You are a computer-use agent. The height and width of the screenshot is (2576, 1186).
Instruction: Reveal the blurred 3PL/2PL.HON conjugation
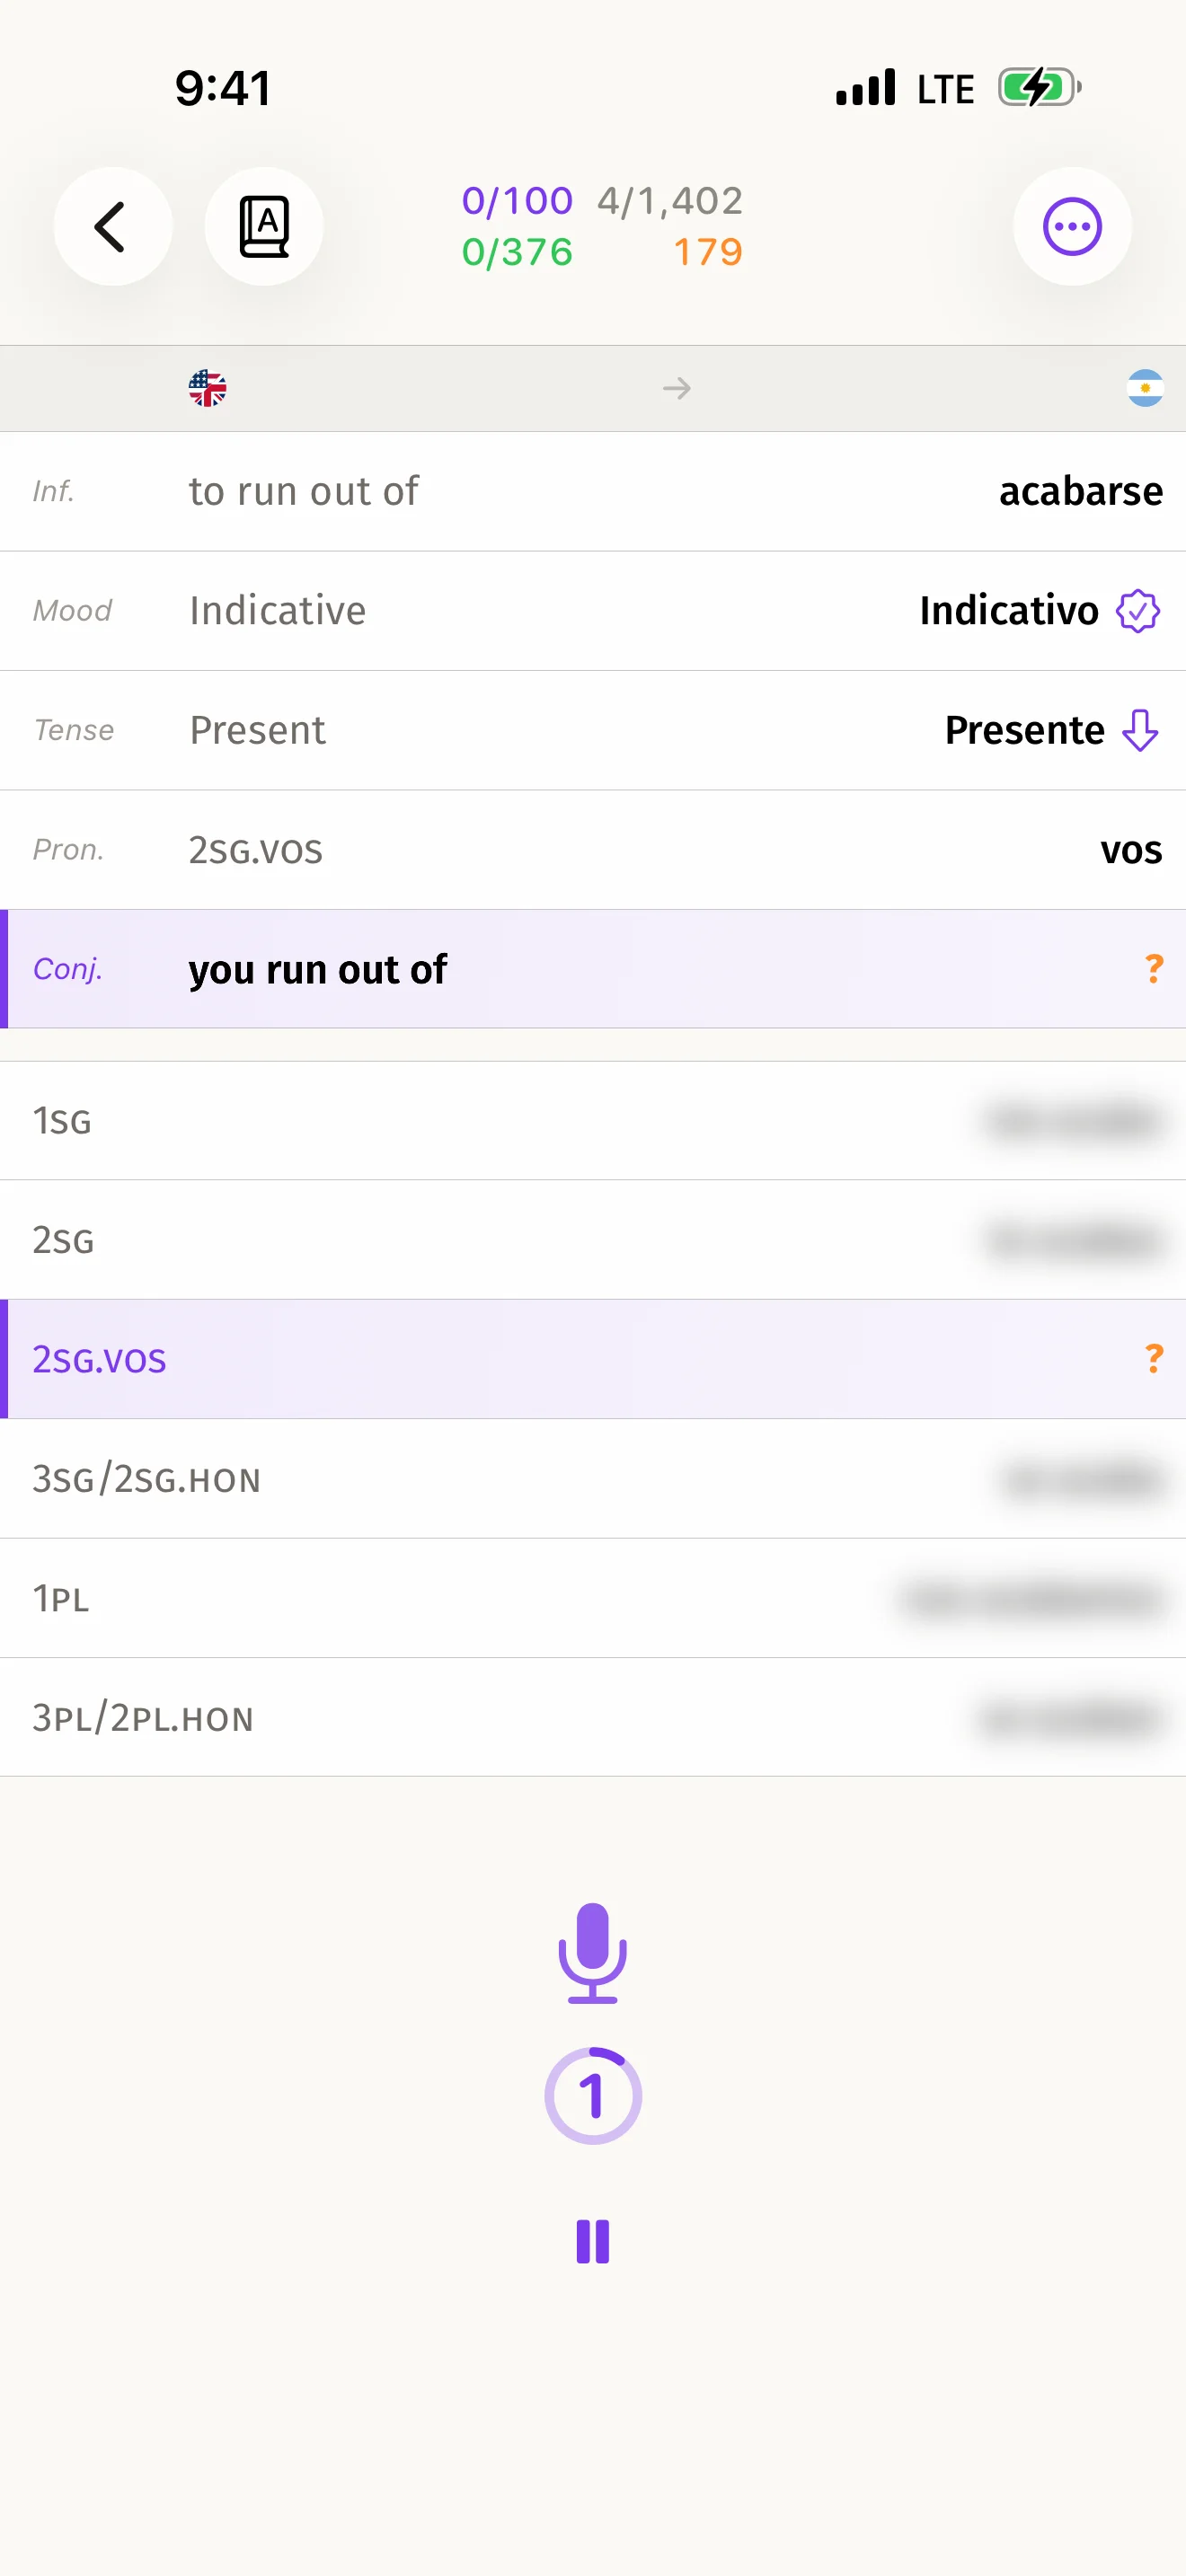(x=1070, y=1719)
